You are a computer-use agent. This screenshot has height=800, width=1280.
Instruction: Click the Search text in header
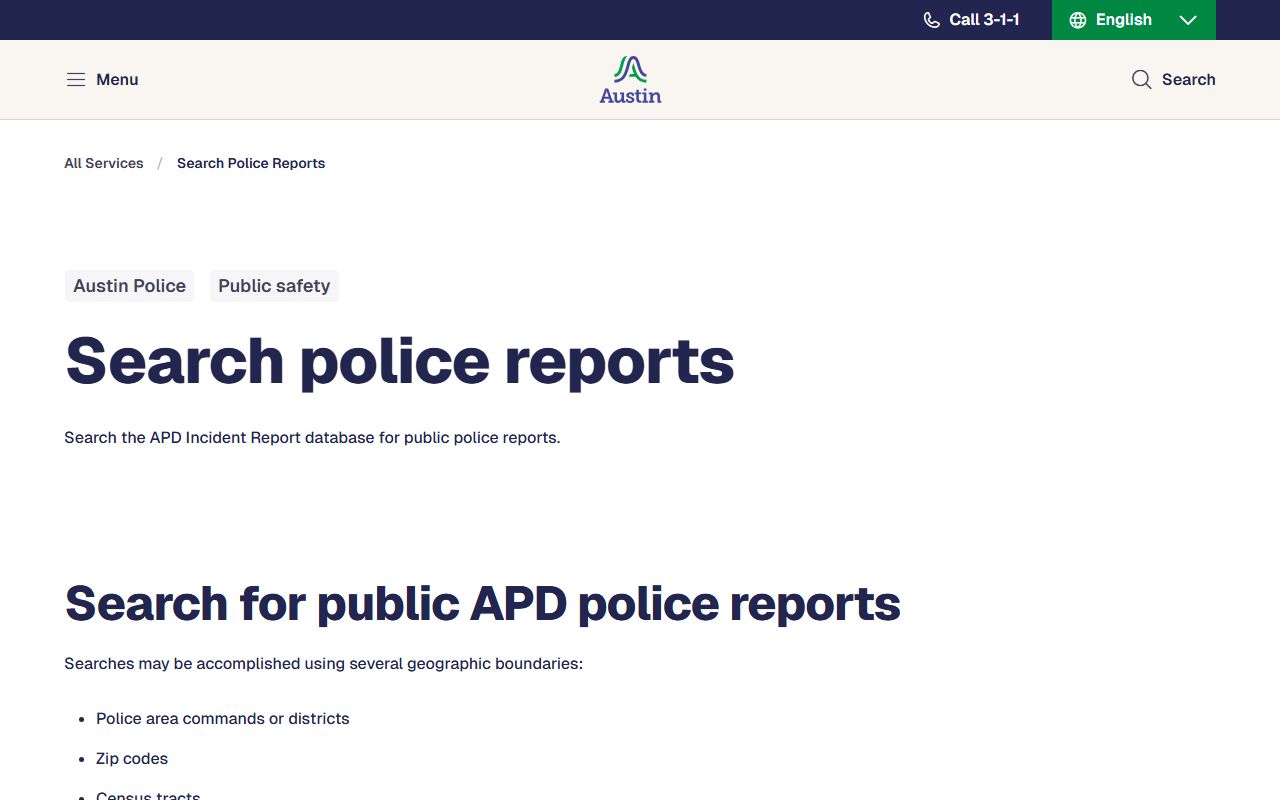[1188, 80]
